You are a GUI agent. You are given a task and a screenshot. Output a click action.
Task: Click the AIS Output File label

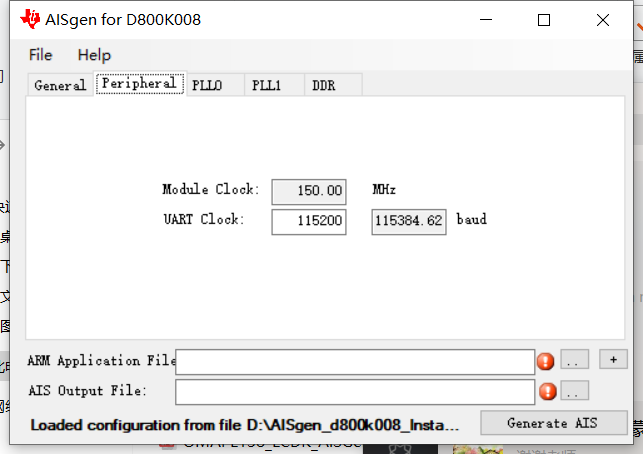(87, 391)
